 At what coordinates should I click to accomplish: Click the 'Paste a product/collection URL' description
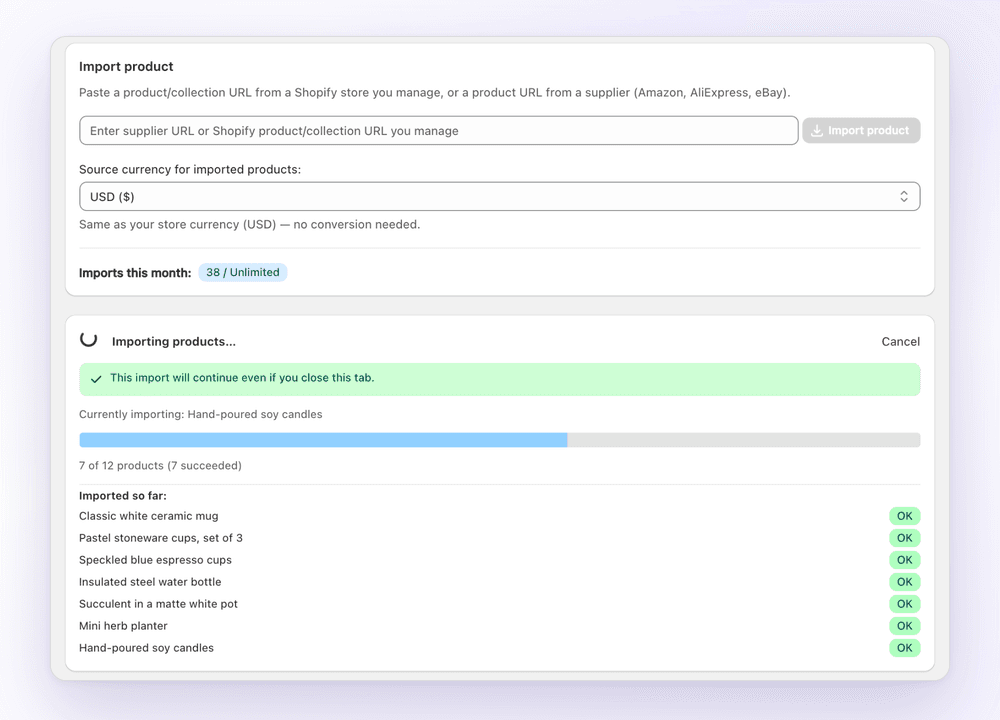[434, 92]
